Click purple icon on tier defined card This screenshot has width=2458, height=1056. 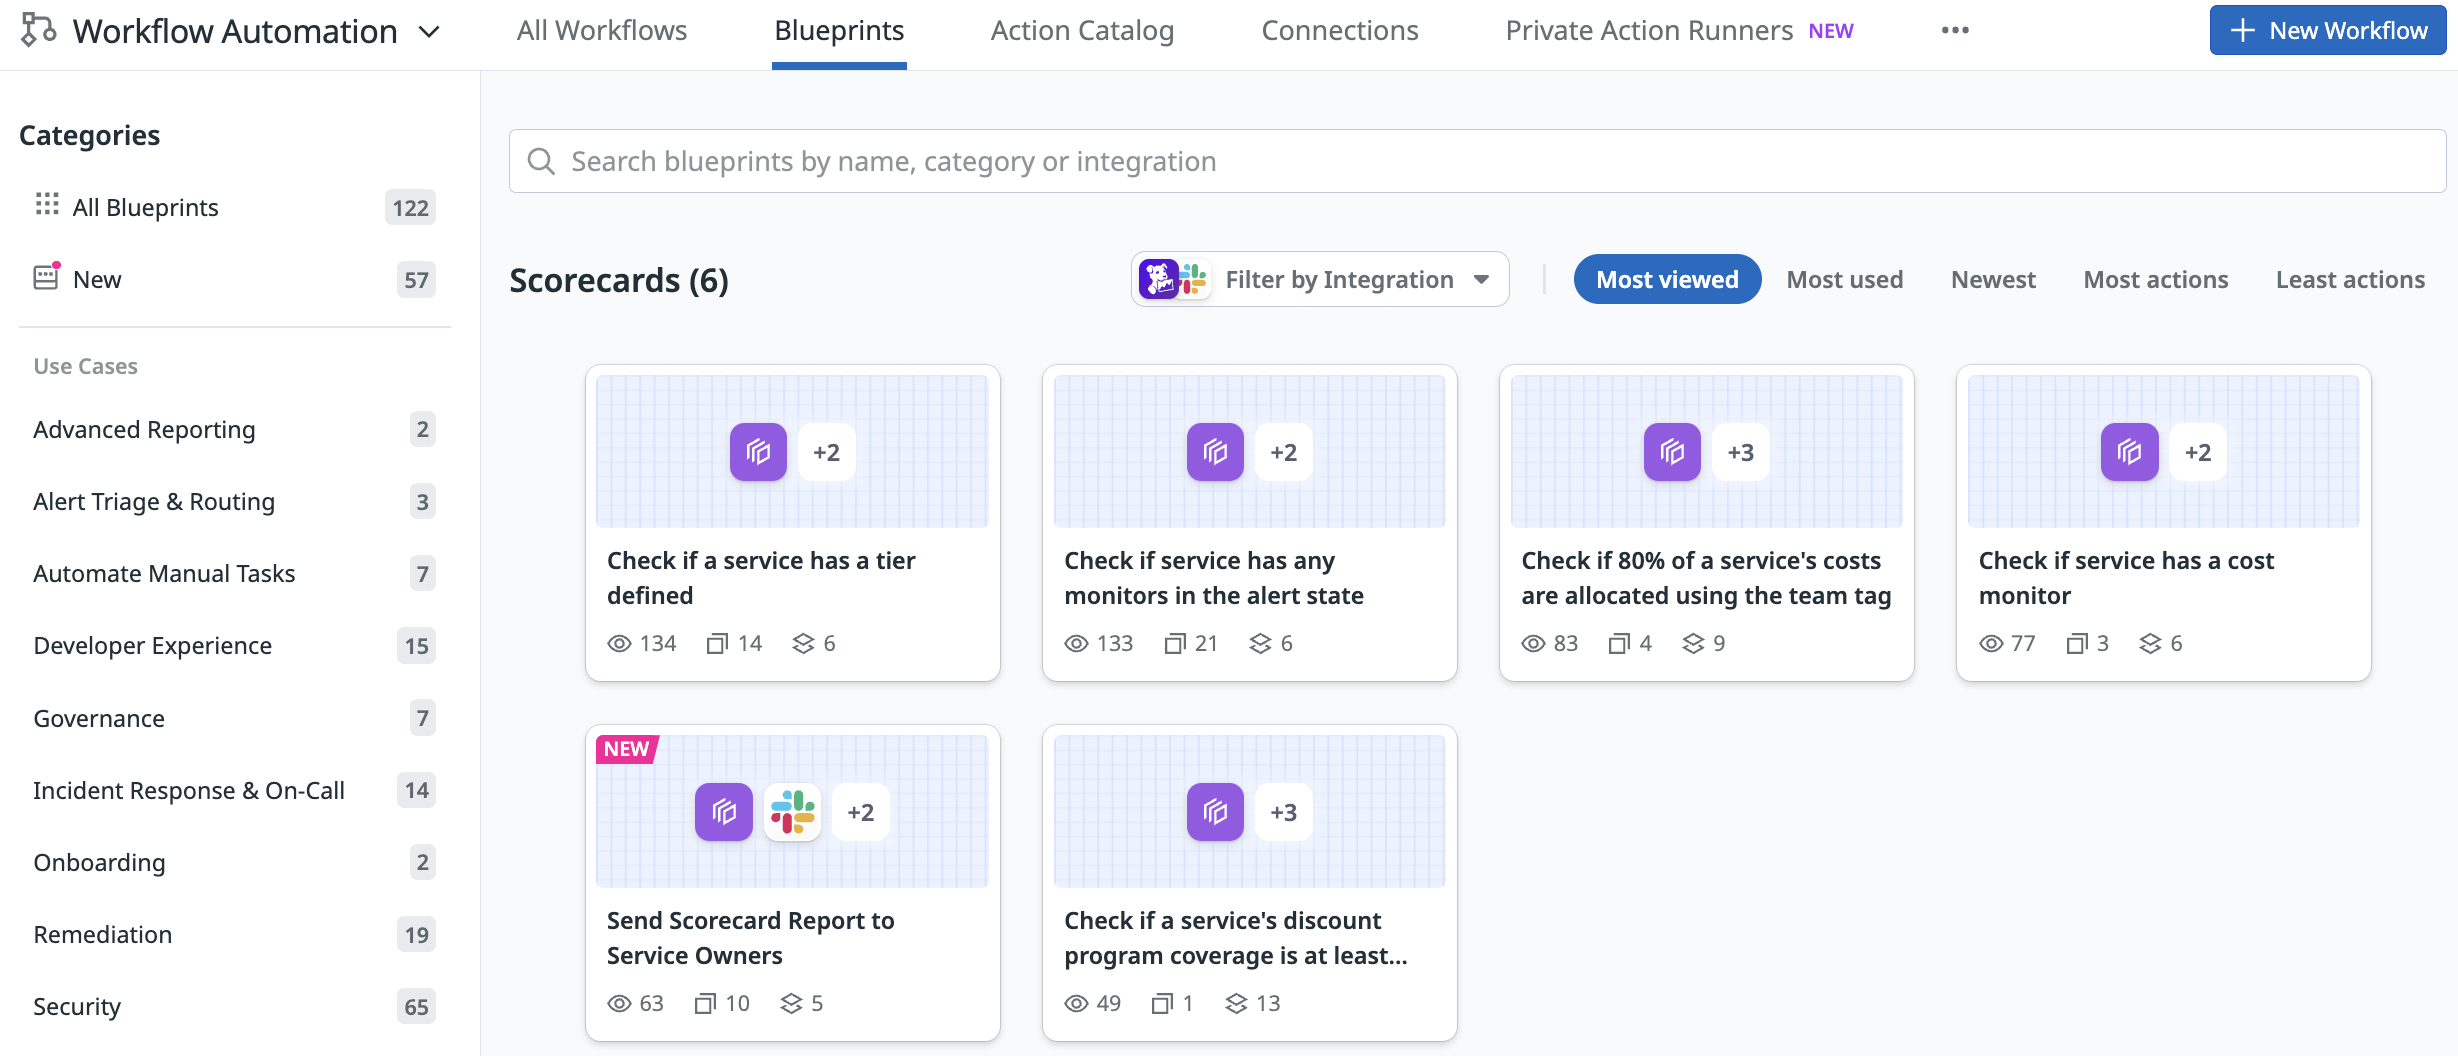758,452
